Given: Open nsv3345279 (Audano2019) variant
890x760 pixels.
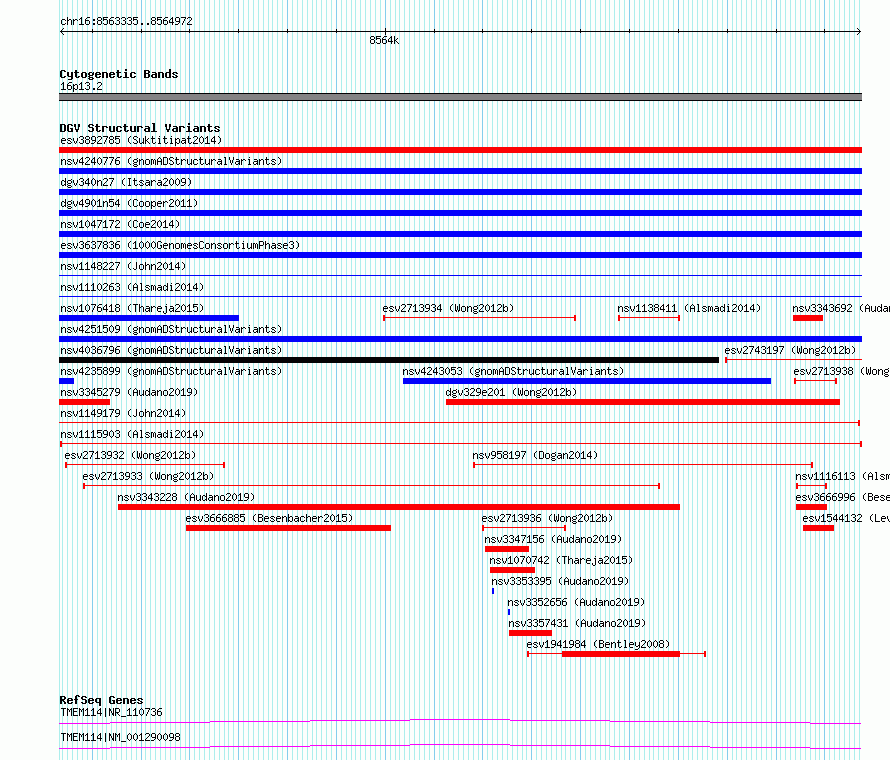Looking at the screenshot, I should coord(129,392).
